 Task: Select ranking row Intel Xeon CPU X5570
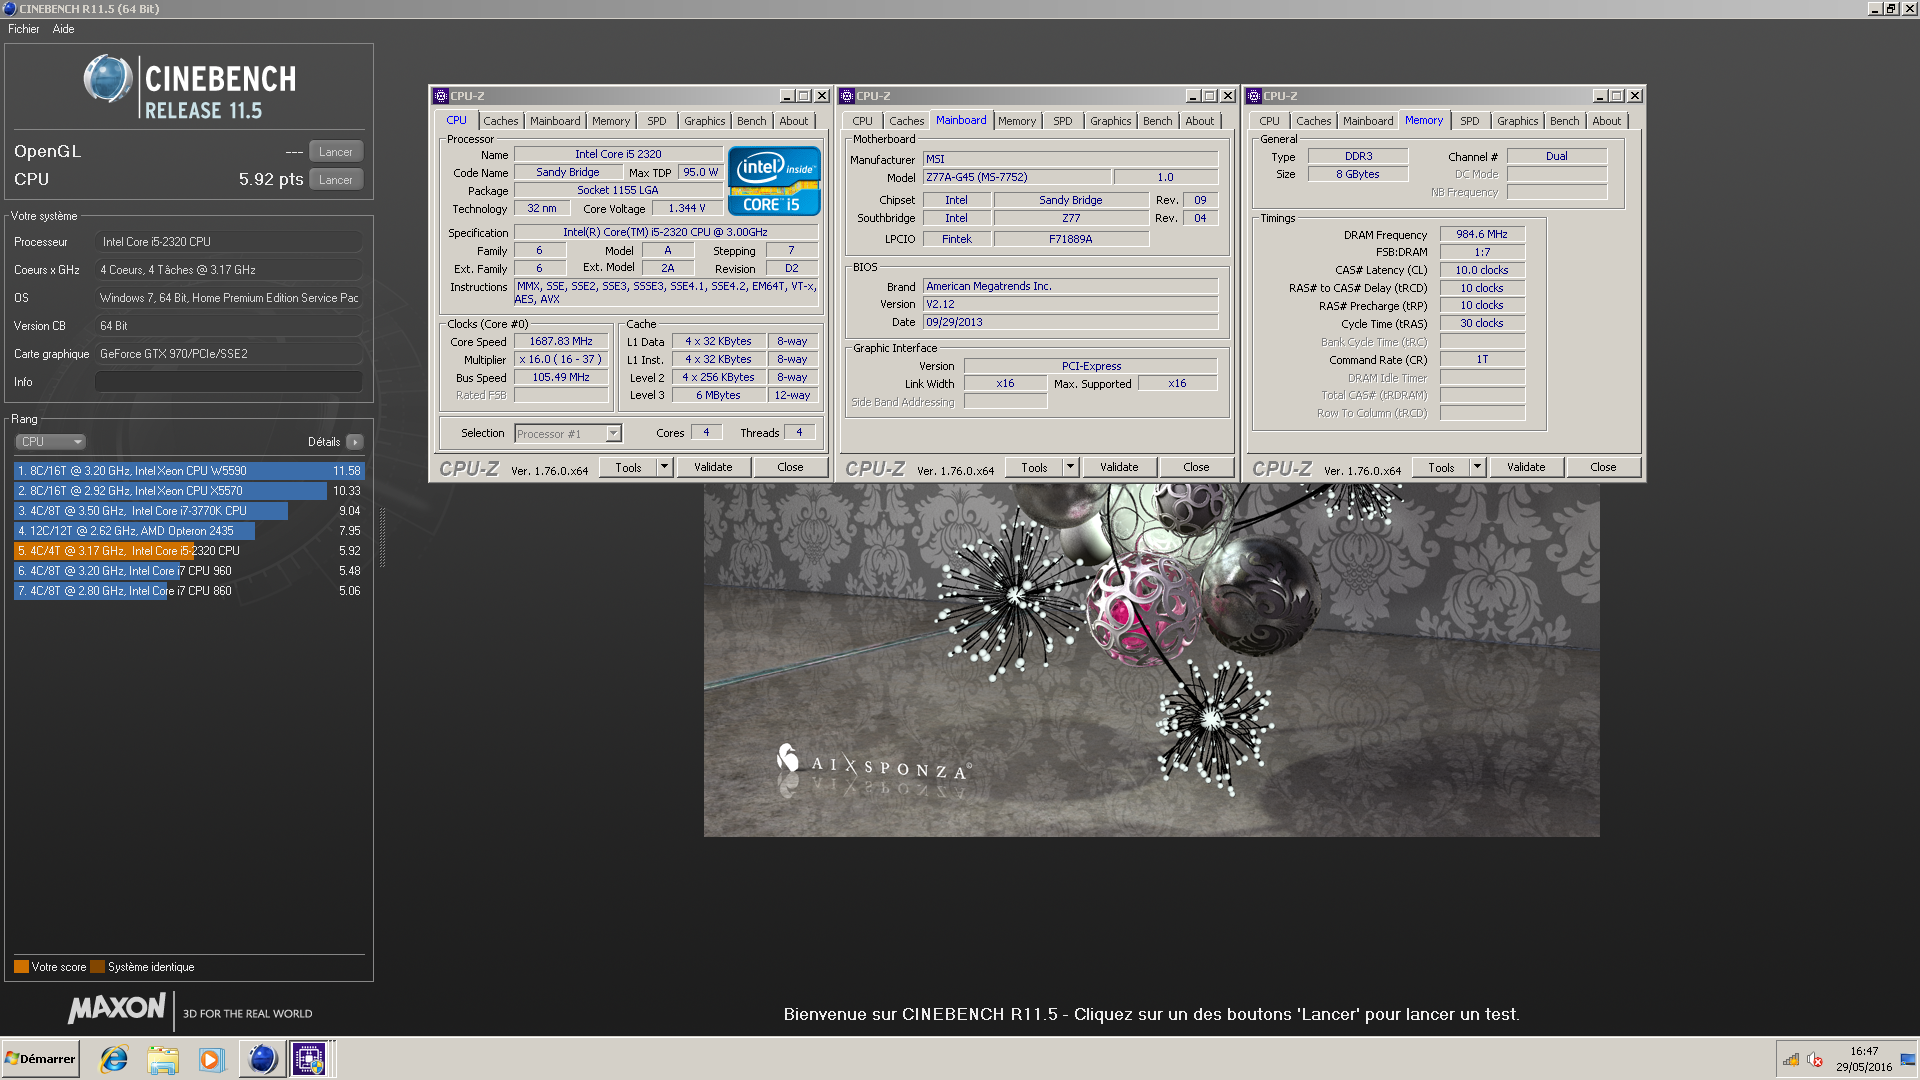coord(189,491)
